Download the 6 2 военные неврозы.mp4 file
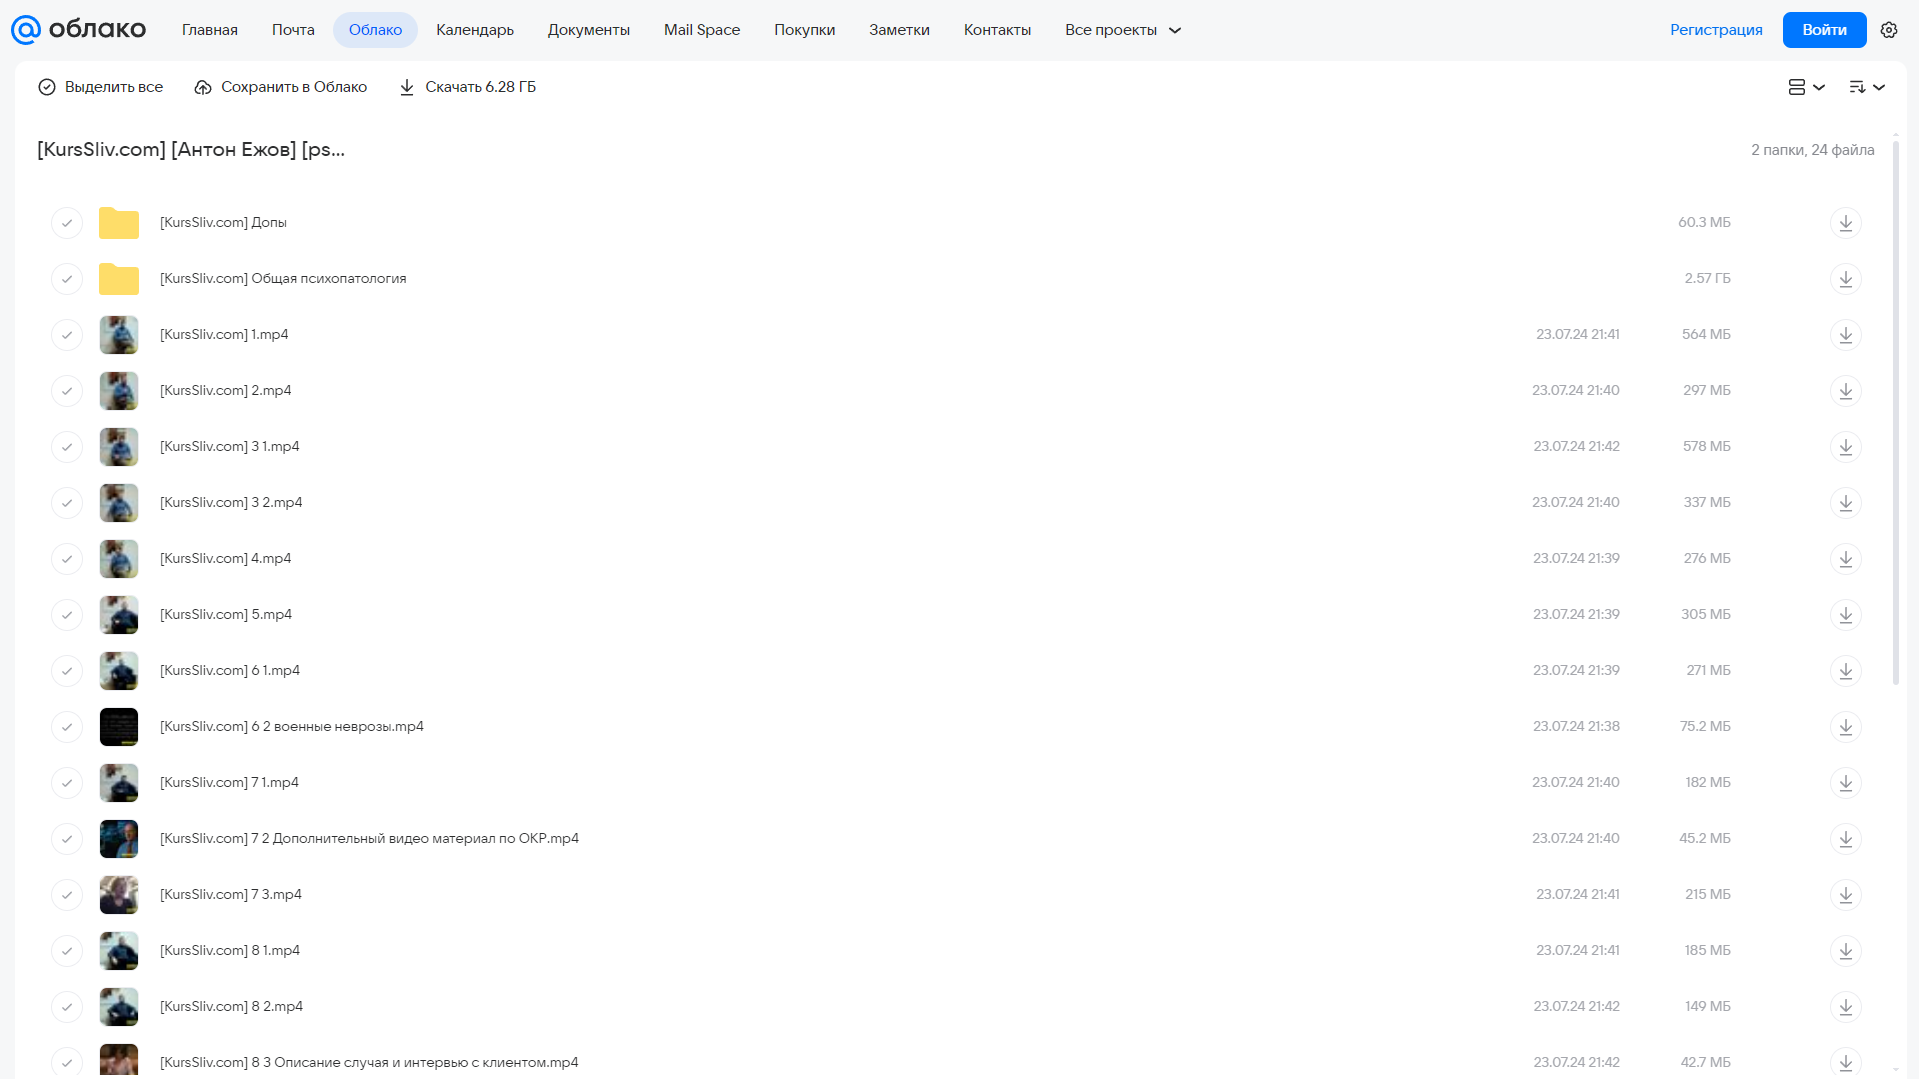The width and height of the screenshot is (1919, 1079). click(x=1845, y=727)
